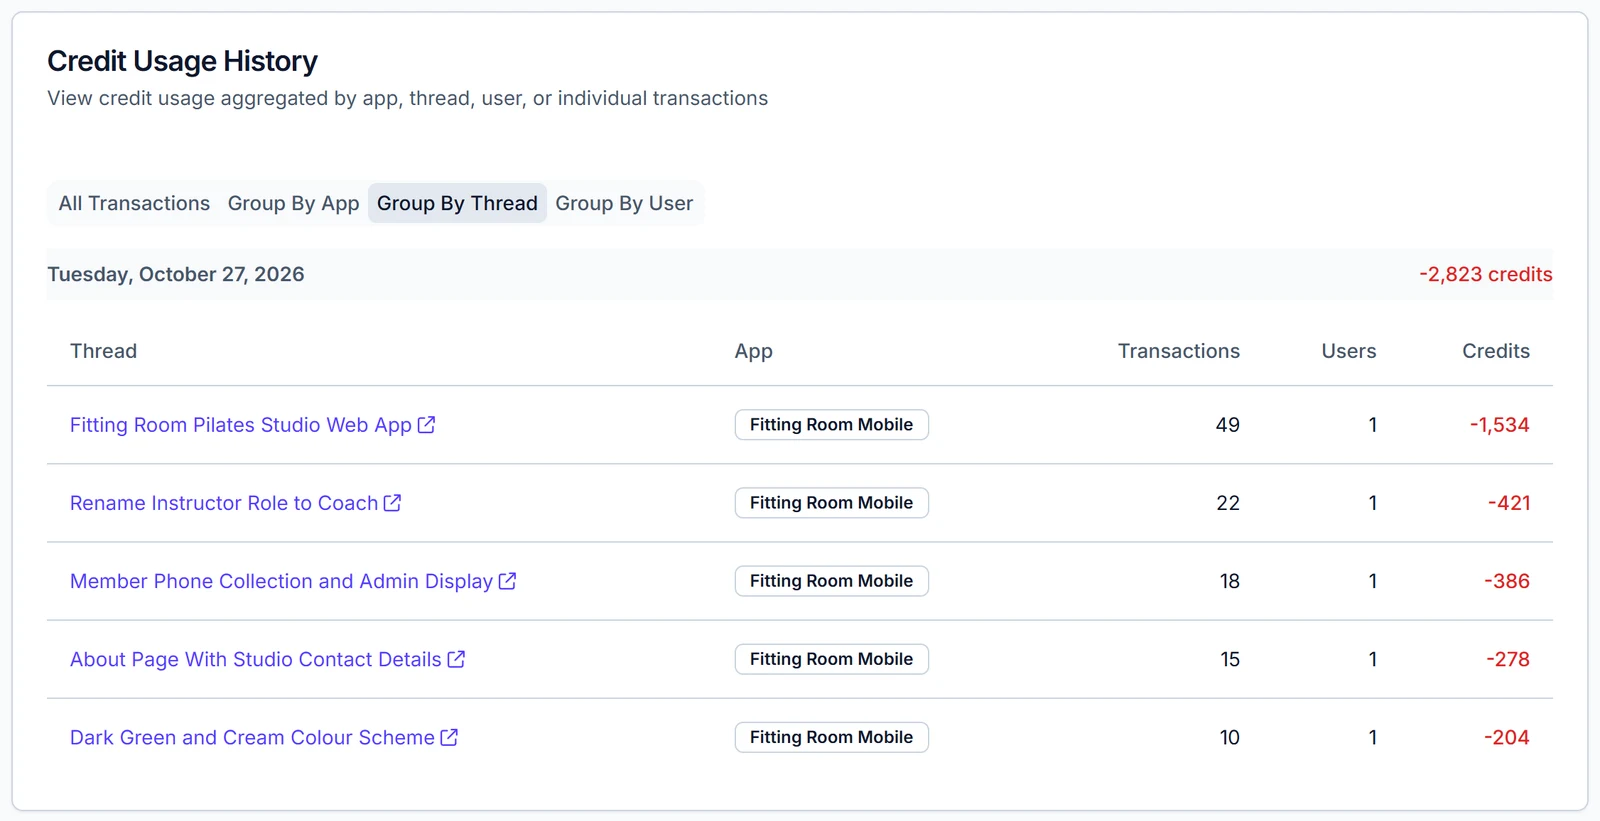The image size is (1600, 821).
Task: Open Member Phone Collection and Admin Display thread
Action: (281, 581)
